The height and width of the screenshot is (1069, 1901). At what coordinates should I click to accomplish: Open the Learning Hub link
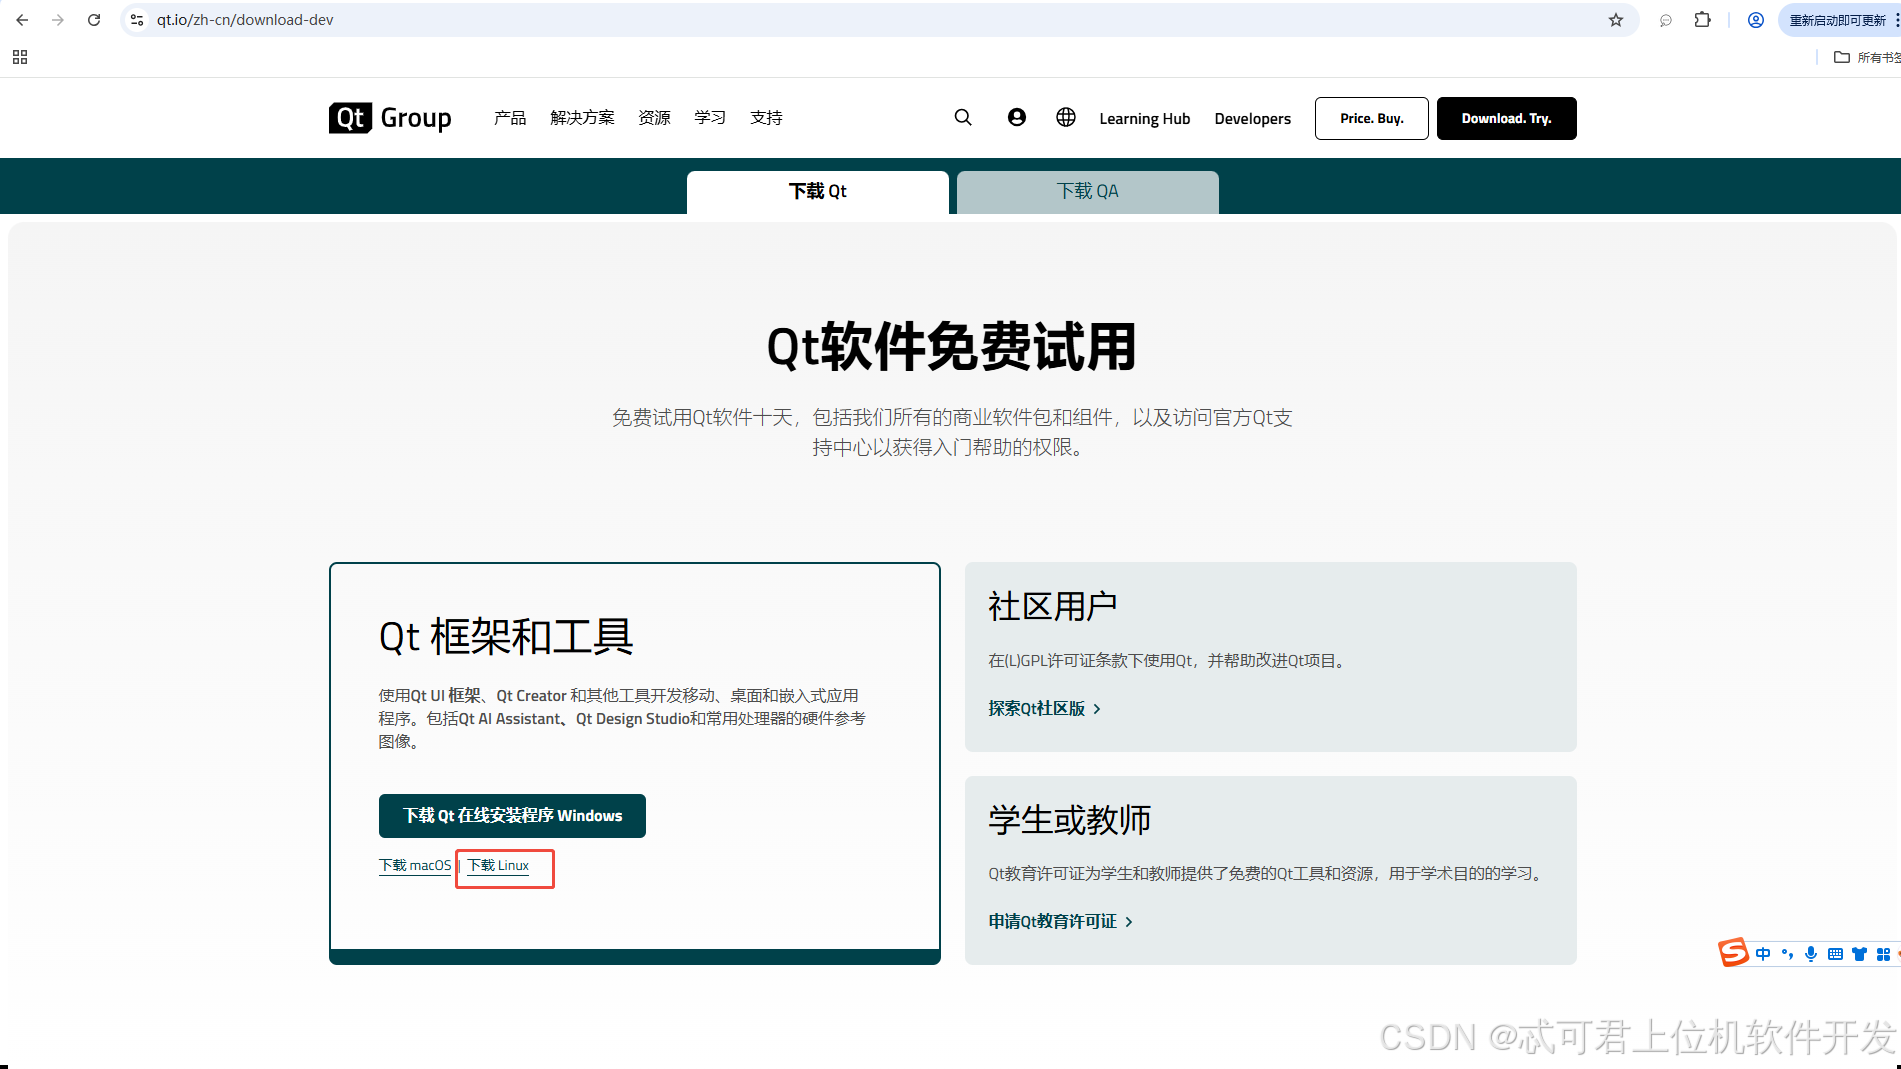1145,118
